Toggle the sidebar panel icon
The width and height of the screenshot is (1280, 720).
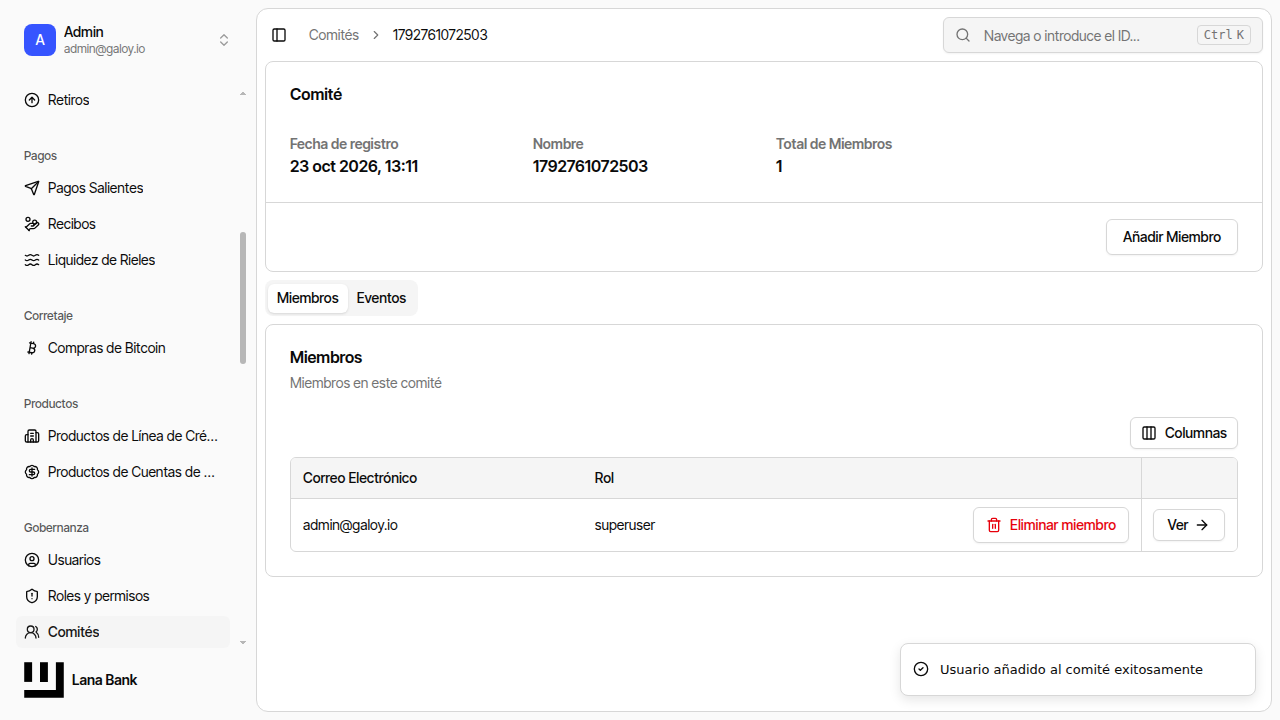(x=279, y=35)
